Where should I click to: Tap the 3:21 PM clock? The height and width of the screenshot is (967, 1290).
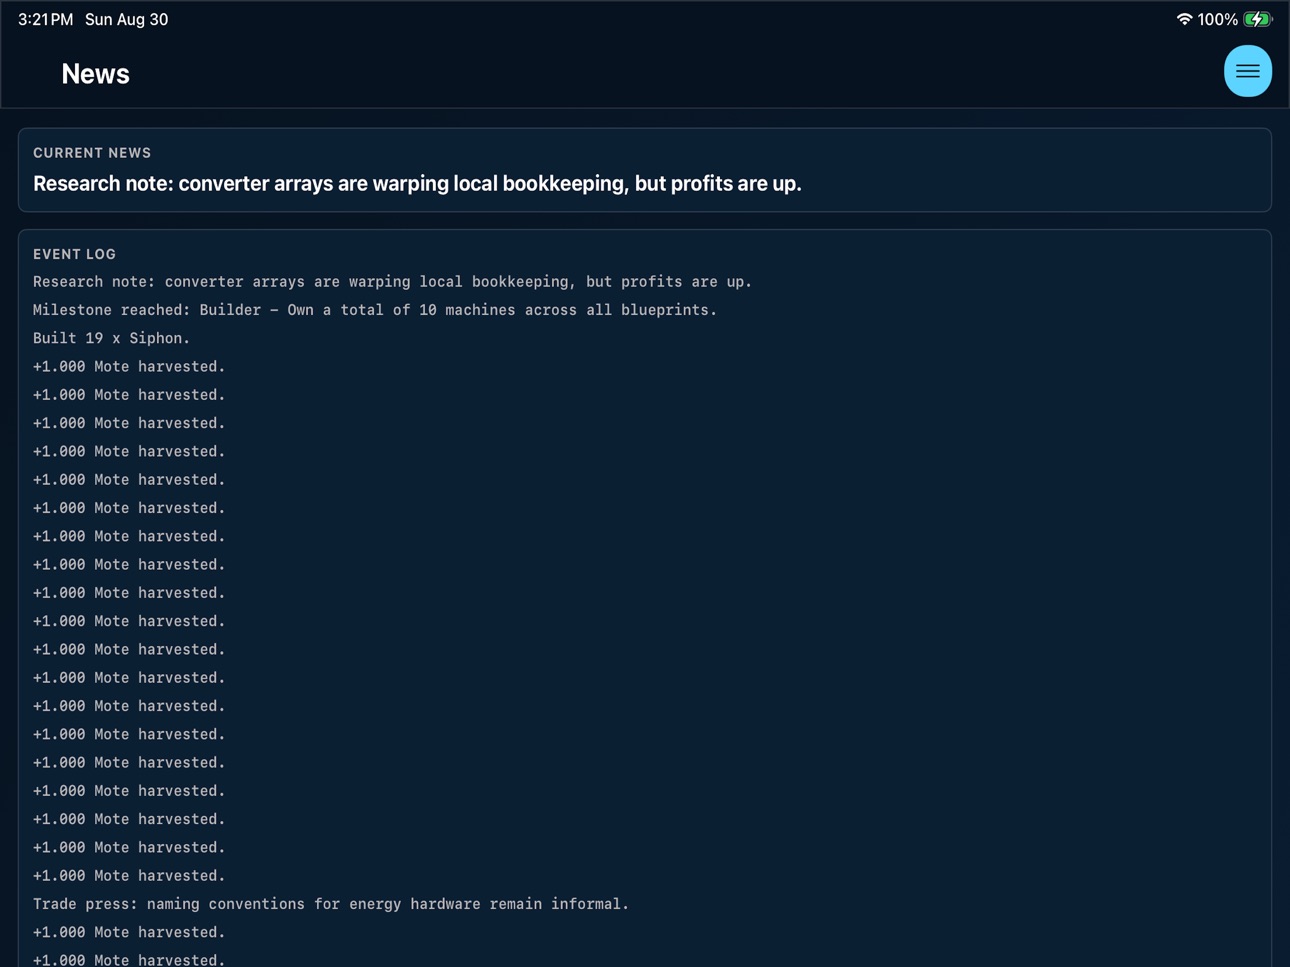point(45,19)
